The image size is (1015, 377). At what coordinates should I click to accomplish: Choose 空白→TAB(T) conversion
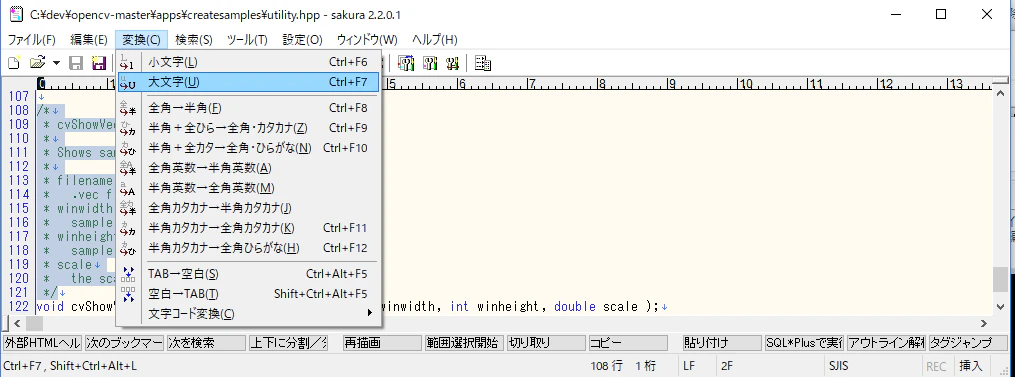point(249,293)
